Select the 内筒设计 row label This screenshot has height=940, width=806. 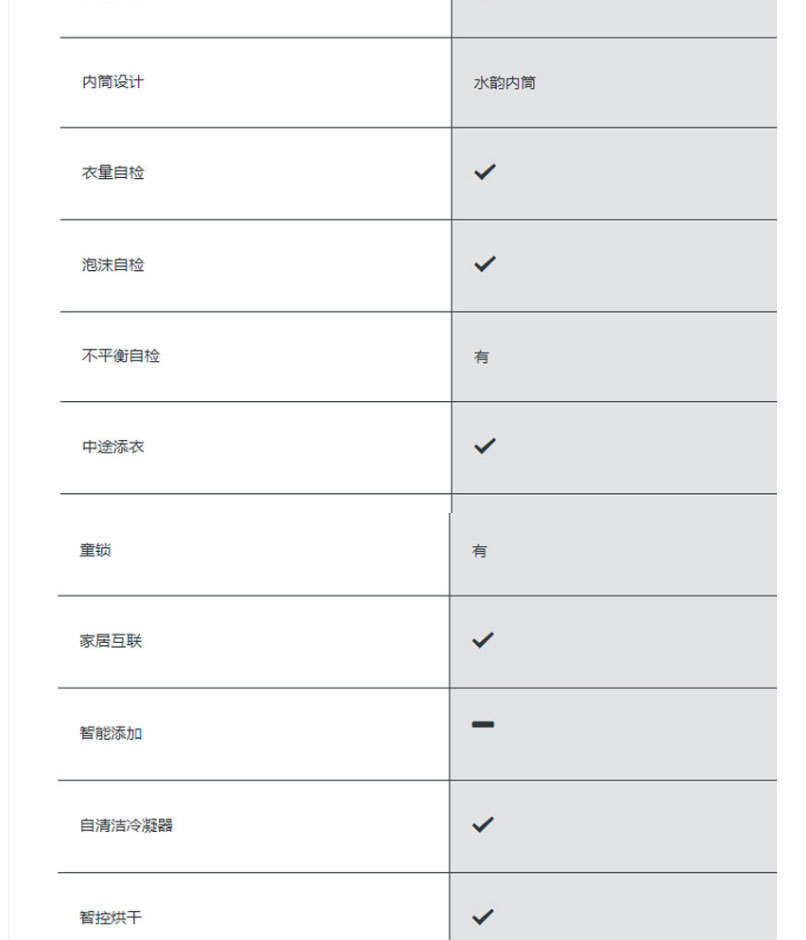tap(113, 82)
